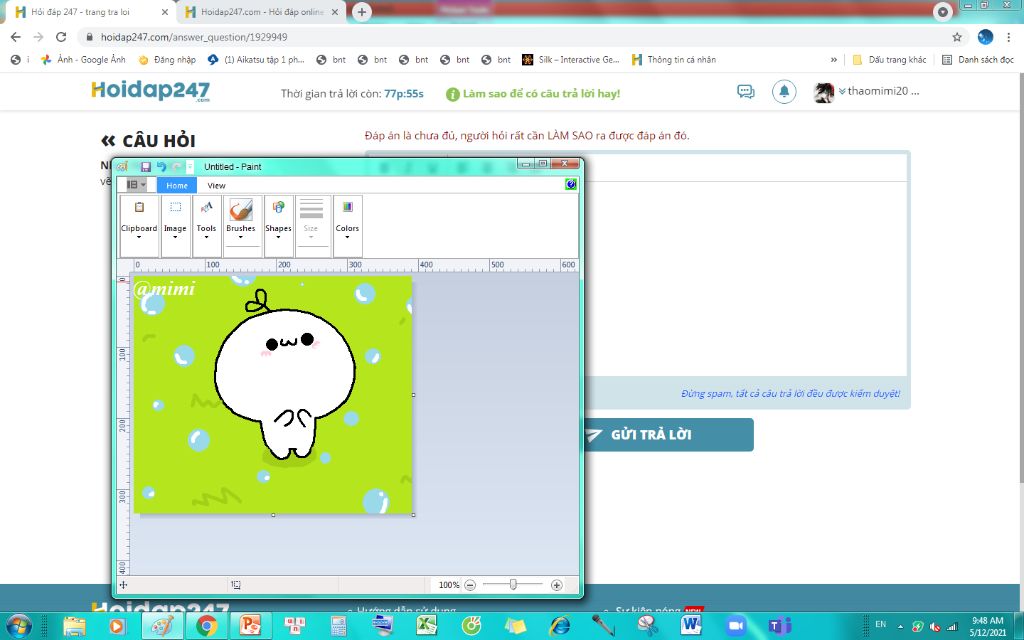Open the 'Silk – Interactive Ge...' bookmark
Viewport: 1024px width, 640px height.
[571, 59]
